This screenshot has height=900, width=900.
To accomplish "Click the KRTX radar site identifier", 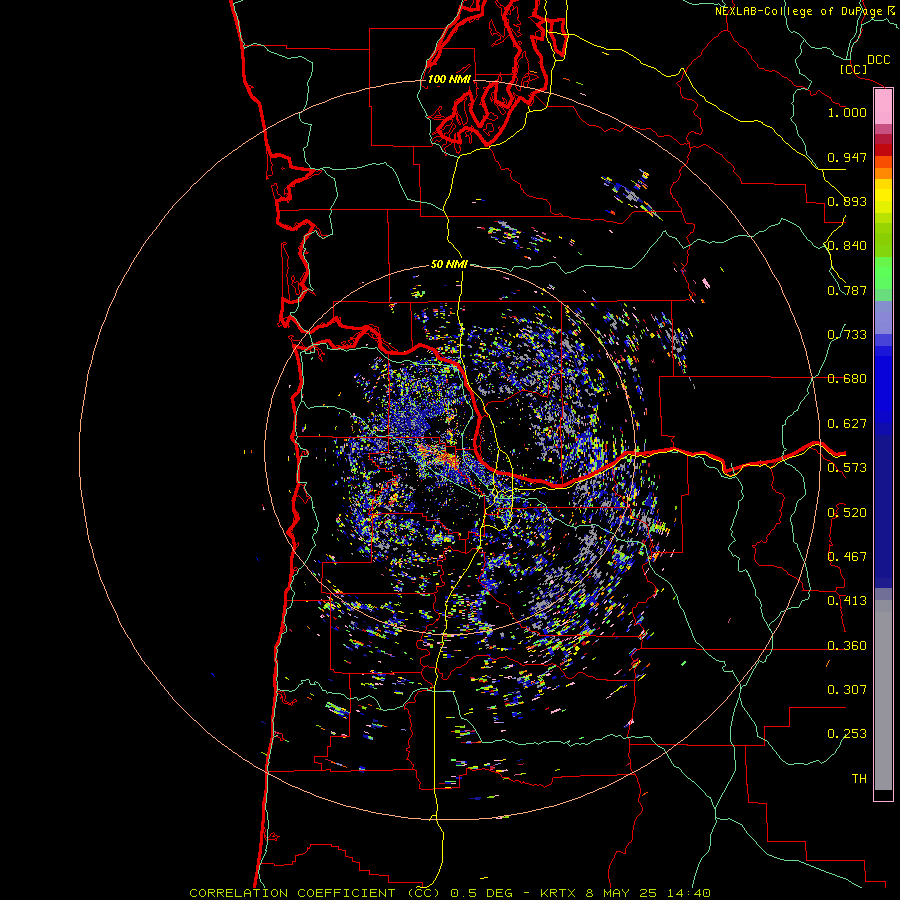I will (x=557, y=893).
